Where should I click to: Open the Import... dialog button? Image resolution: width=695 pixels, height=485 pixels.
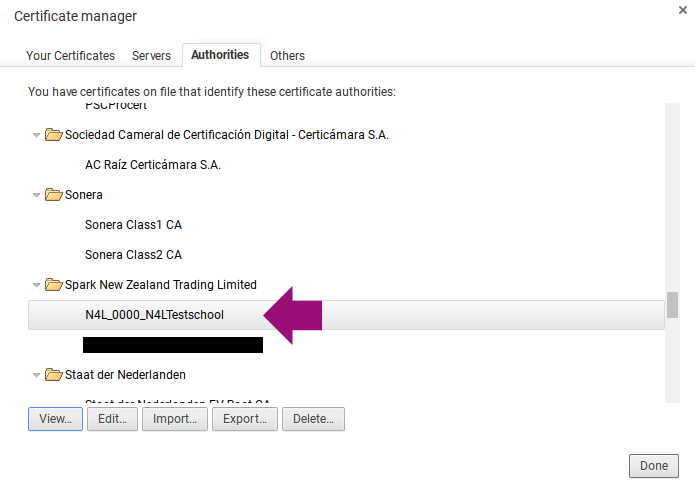pos(174,419)
